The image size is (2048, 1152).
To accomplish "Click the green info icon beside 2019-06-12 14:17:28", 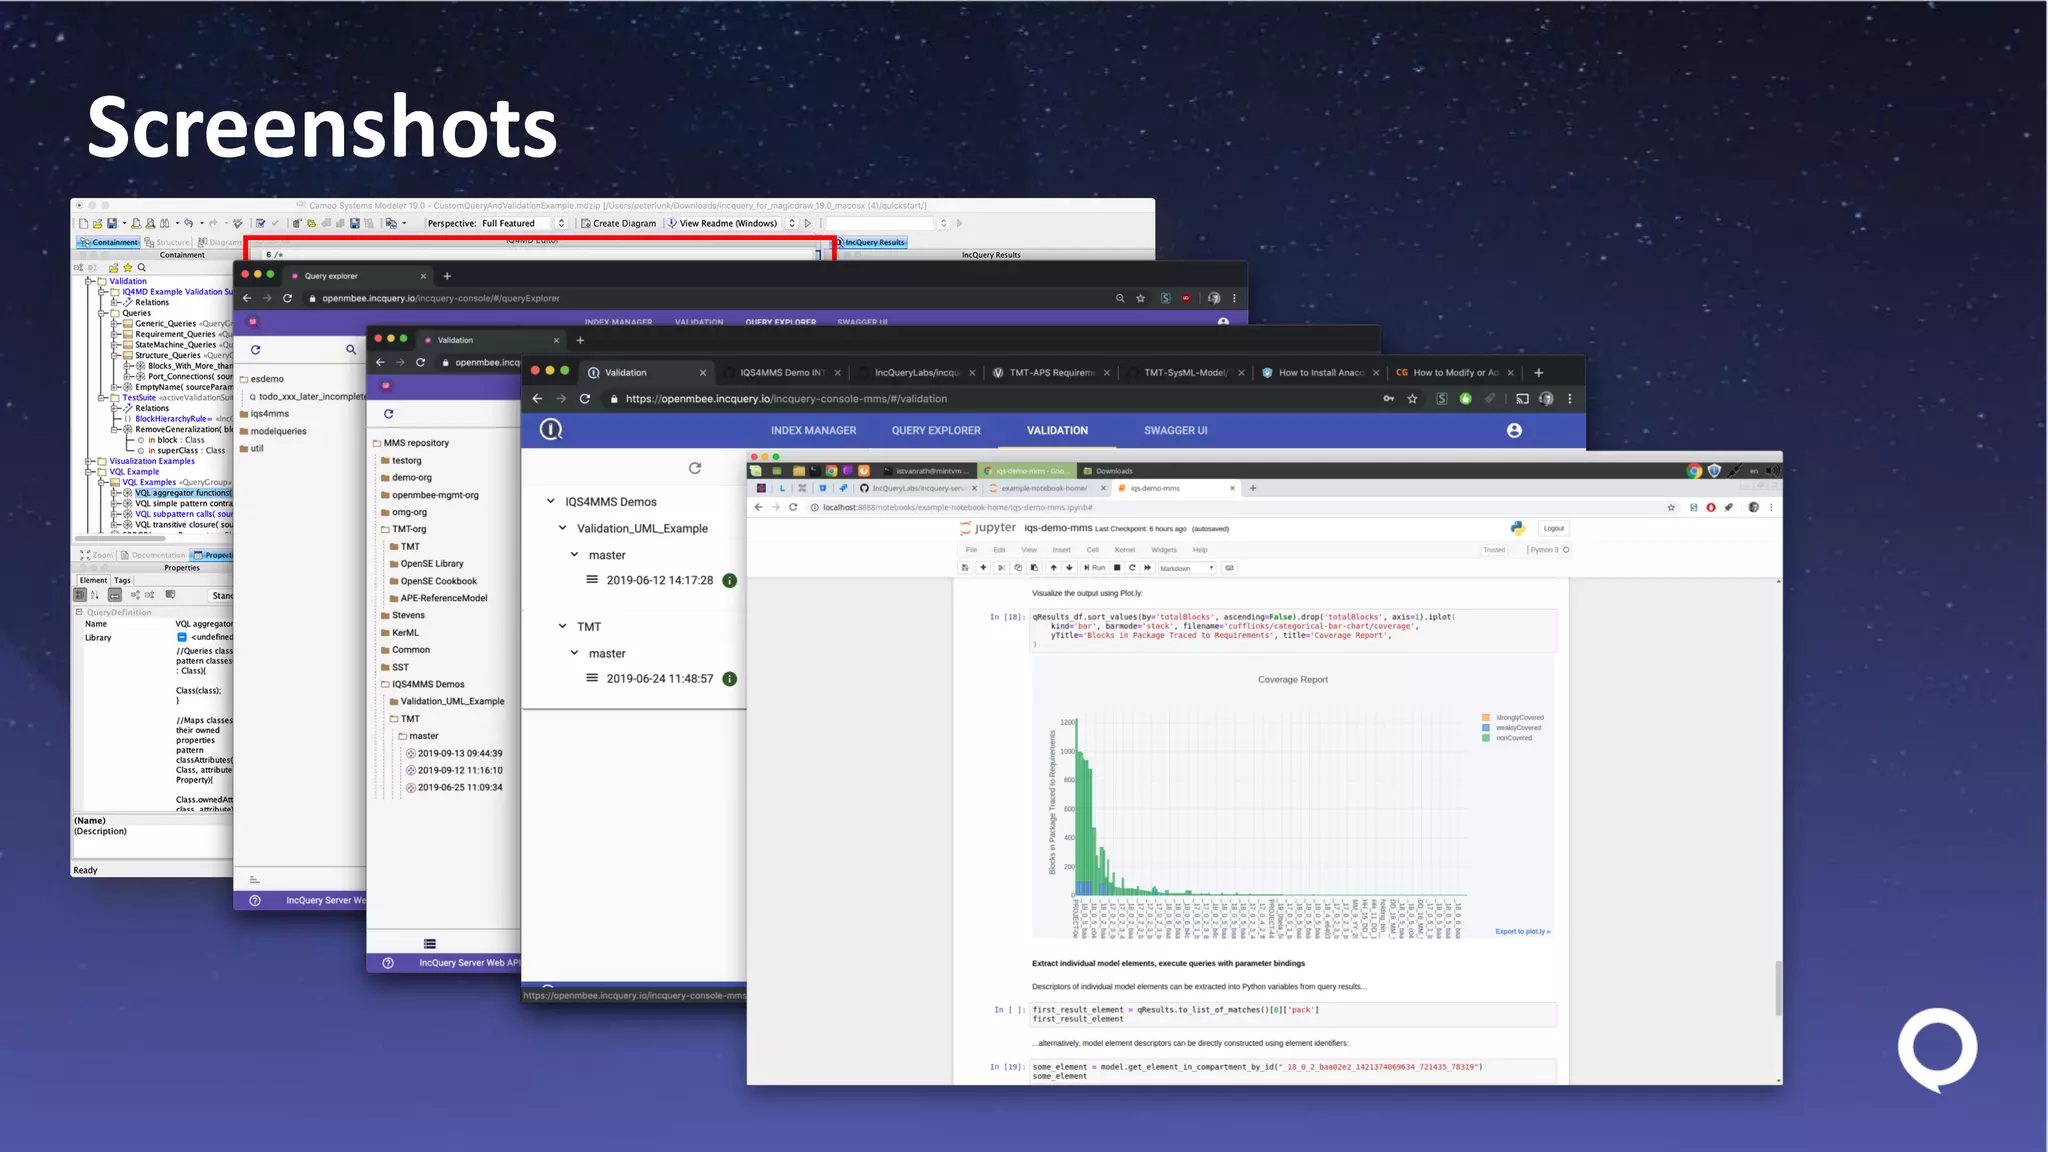I will [x=730, y=581].
